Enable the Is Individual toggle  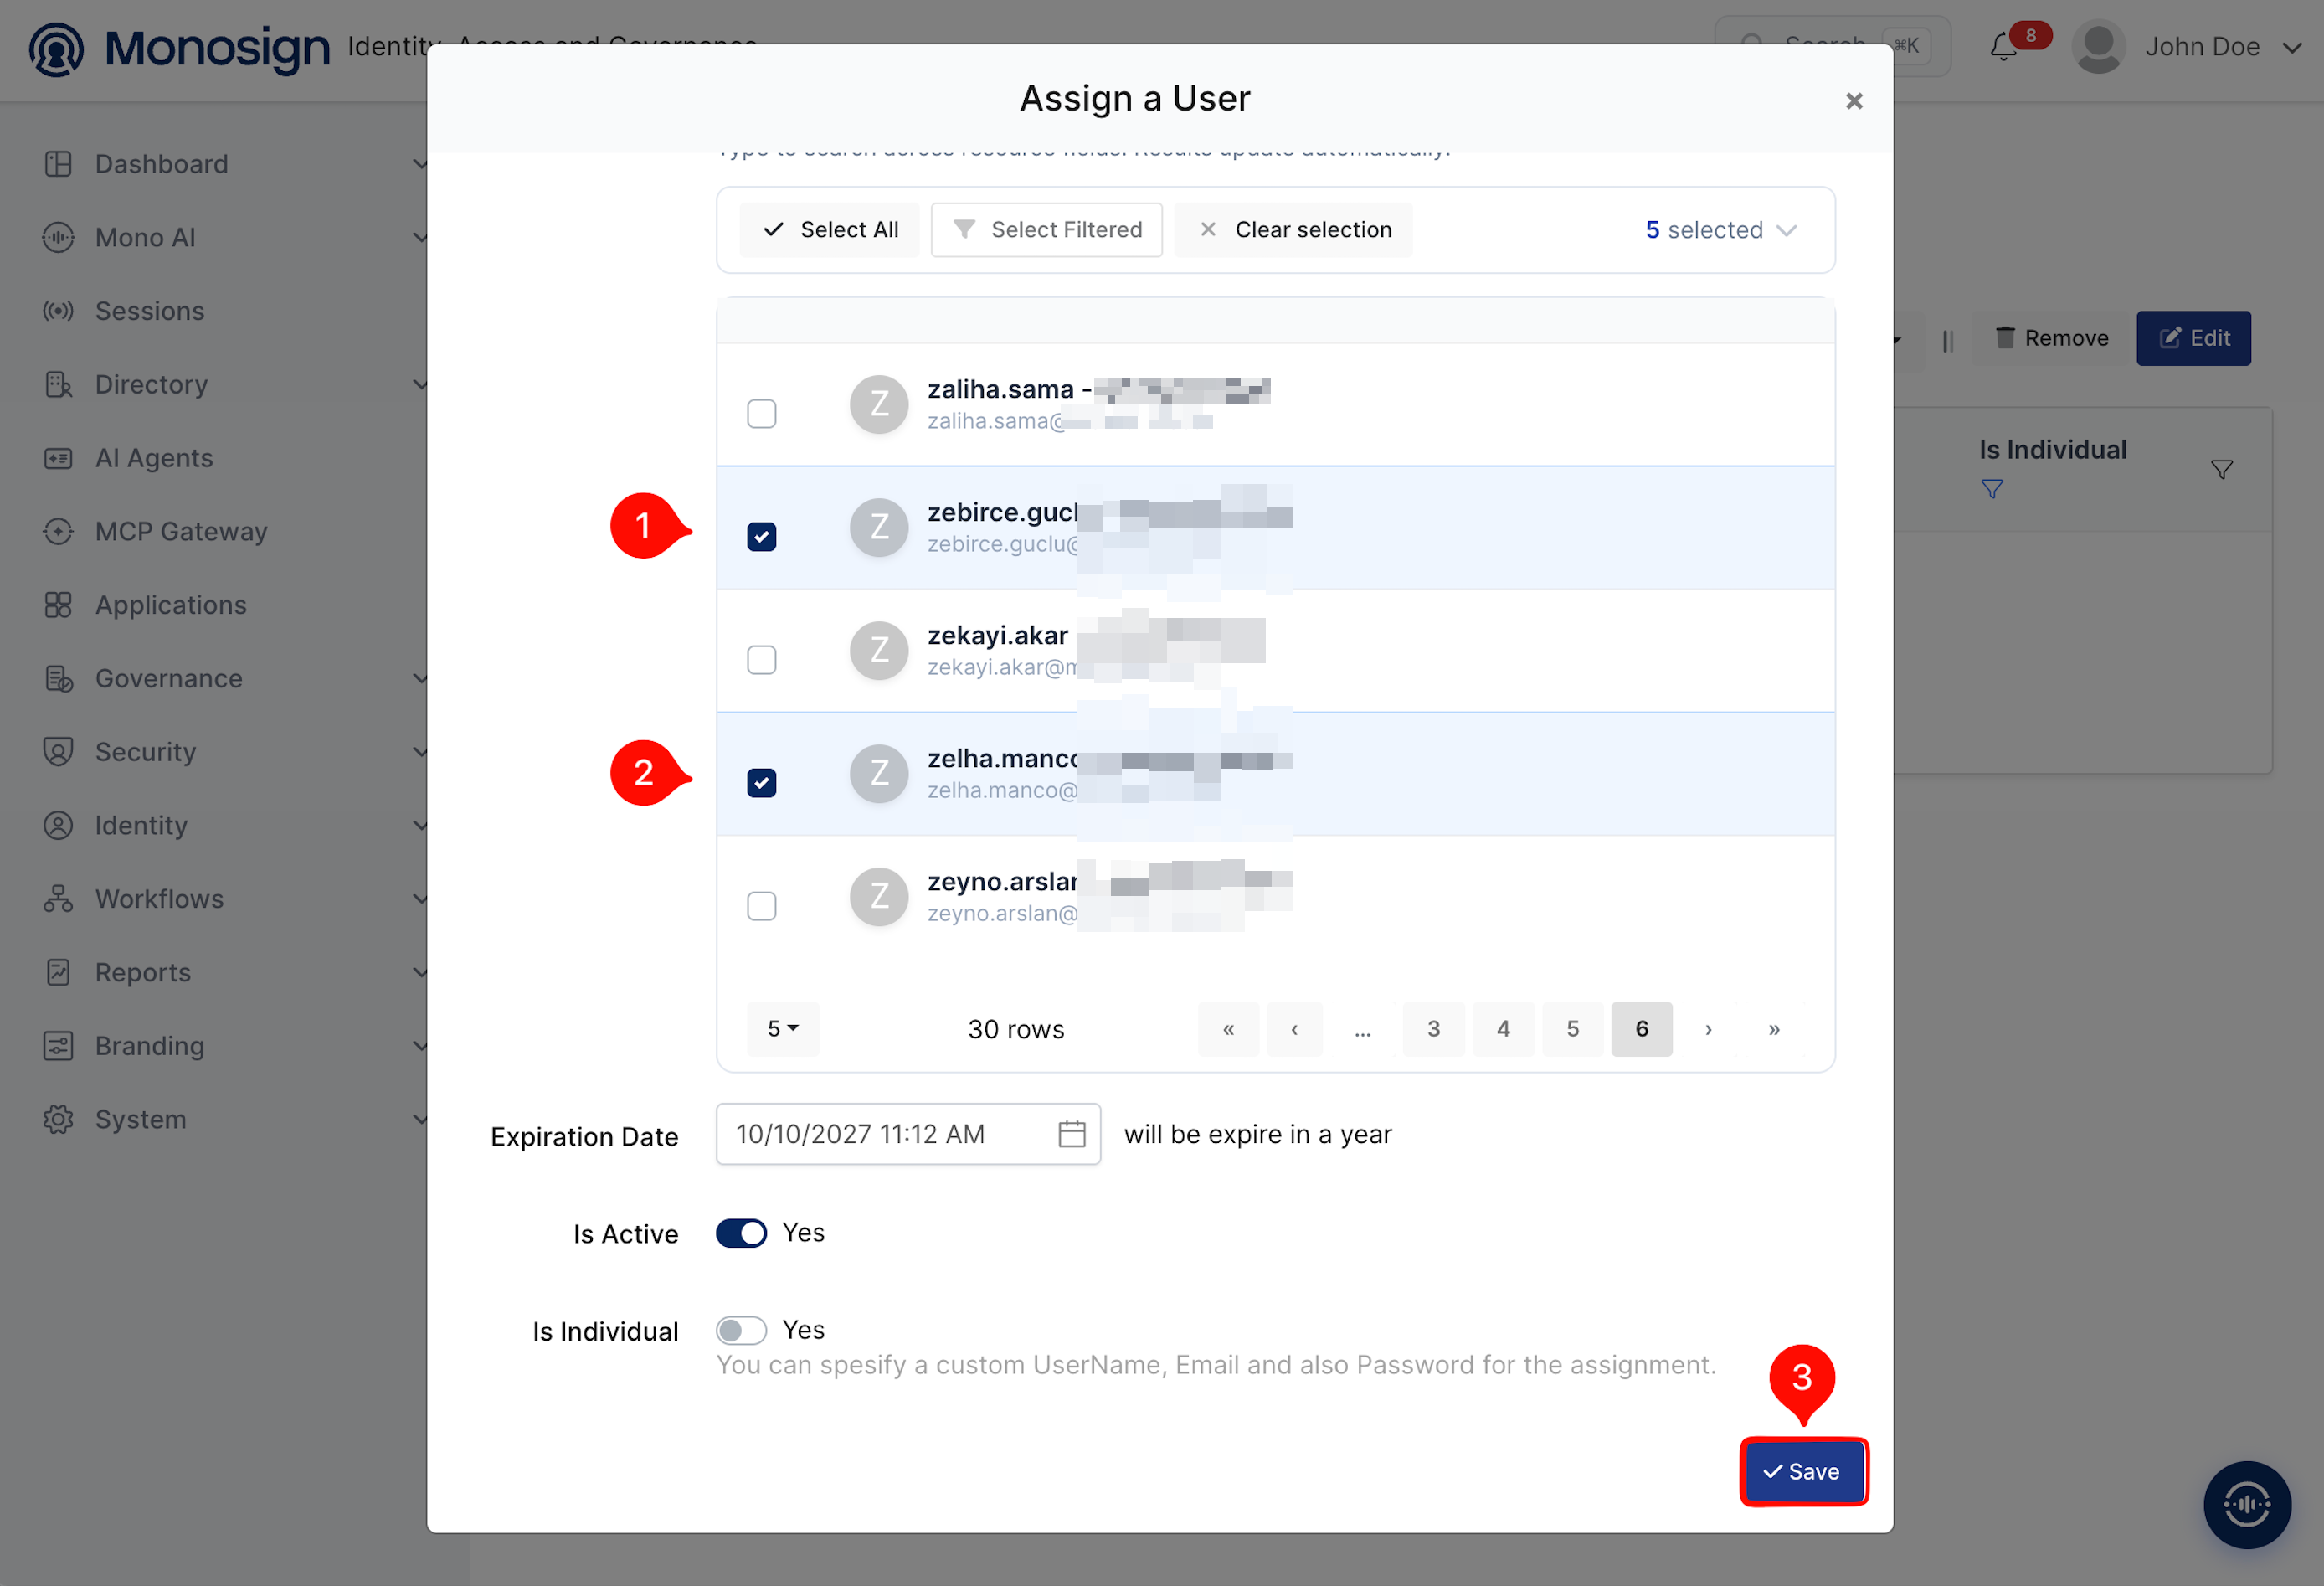pos(741,1330)
